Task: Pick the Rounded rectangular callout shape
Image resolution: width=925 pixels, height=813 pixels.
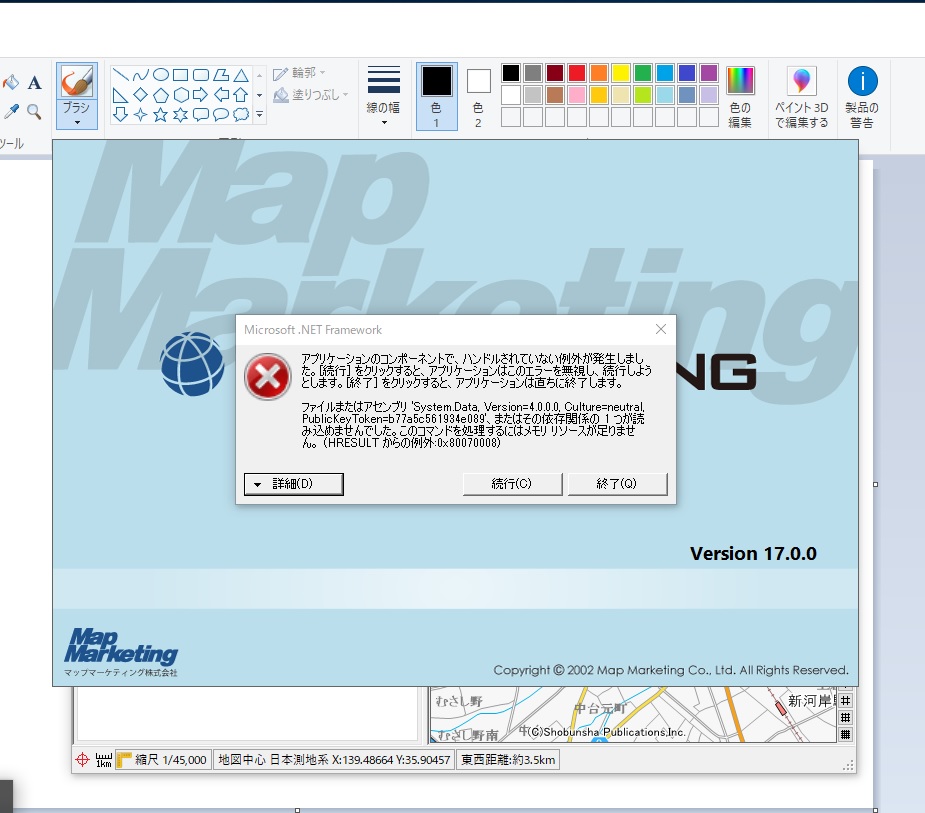Action: point(201,114)
